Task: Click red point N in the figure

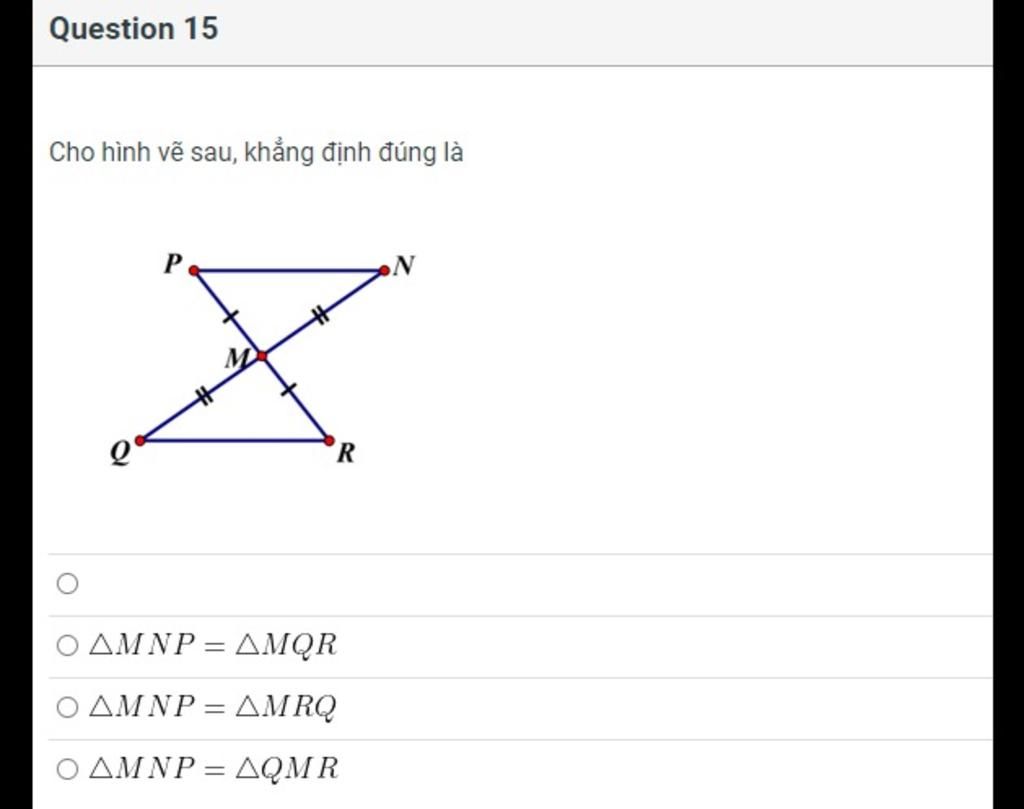Action: click(384, 270)
